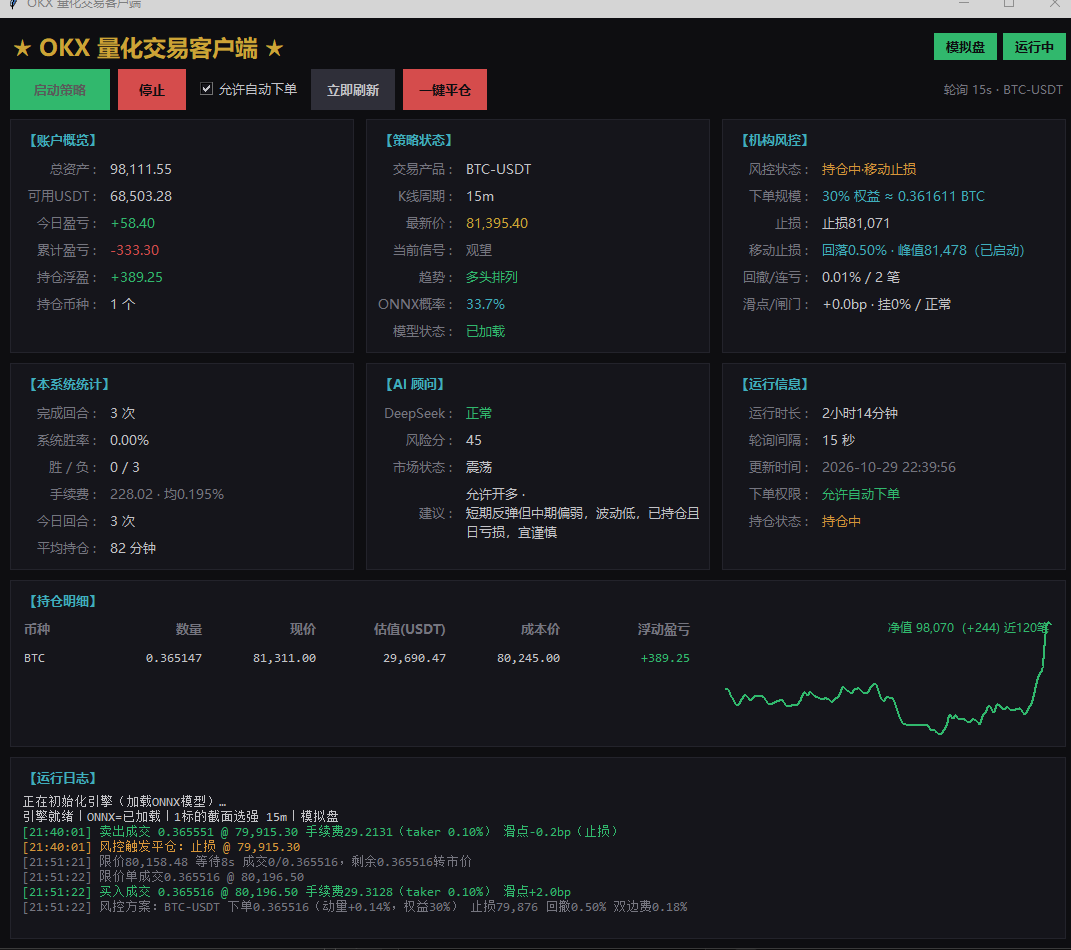The width and height of the screenshot is (1071, 950).
Task: Click the OKX 量化交易客户端 title
Action: tap(148, 48)
